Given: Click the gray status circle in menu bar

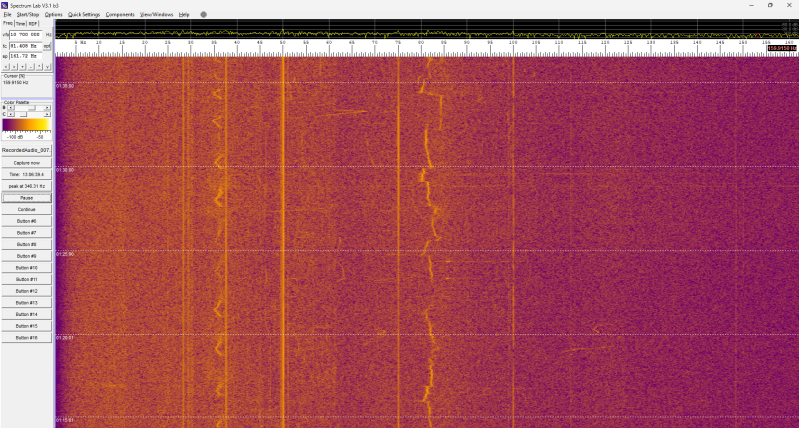Looking at the screenshot, I should [x=204, y=15].
